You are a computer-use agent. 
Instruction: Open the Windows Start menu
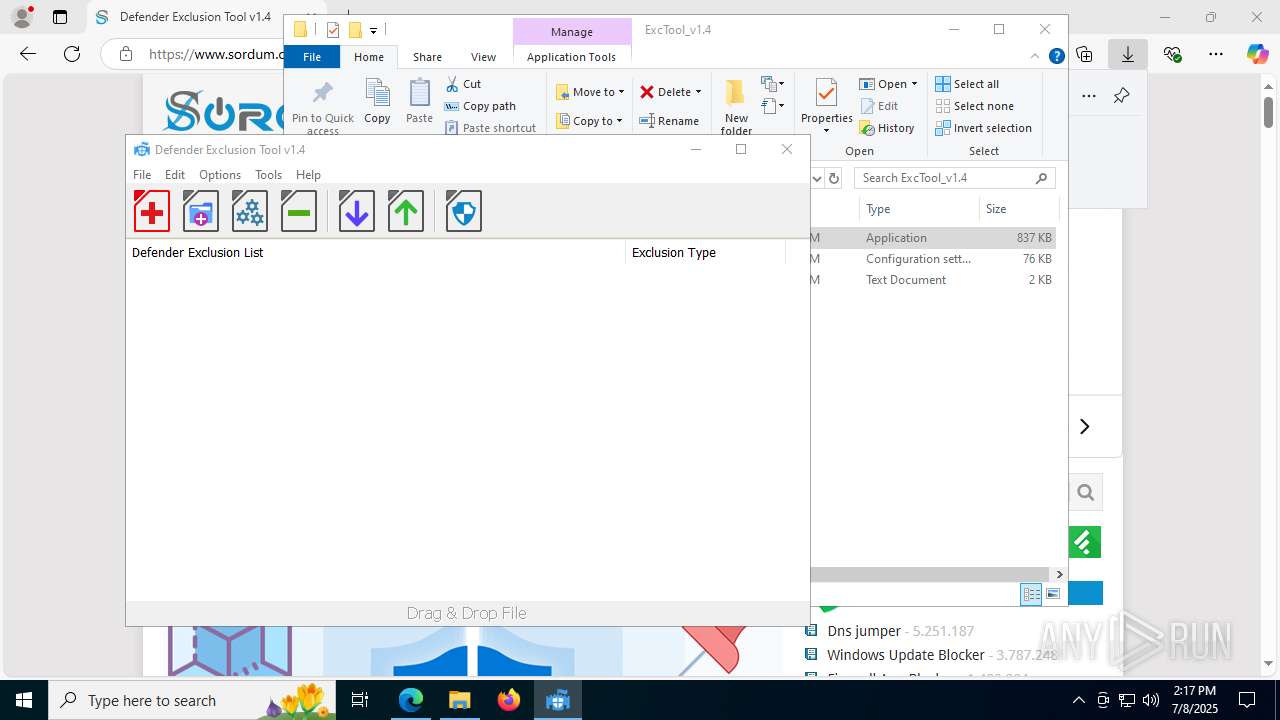pyautogui.click(x=24, y=700)
